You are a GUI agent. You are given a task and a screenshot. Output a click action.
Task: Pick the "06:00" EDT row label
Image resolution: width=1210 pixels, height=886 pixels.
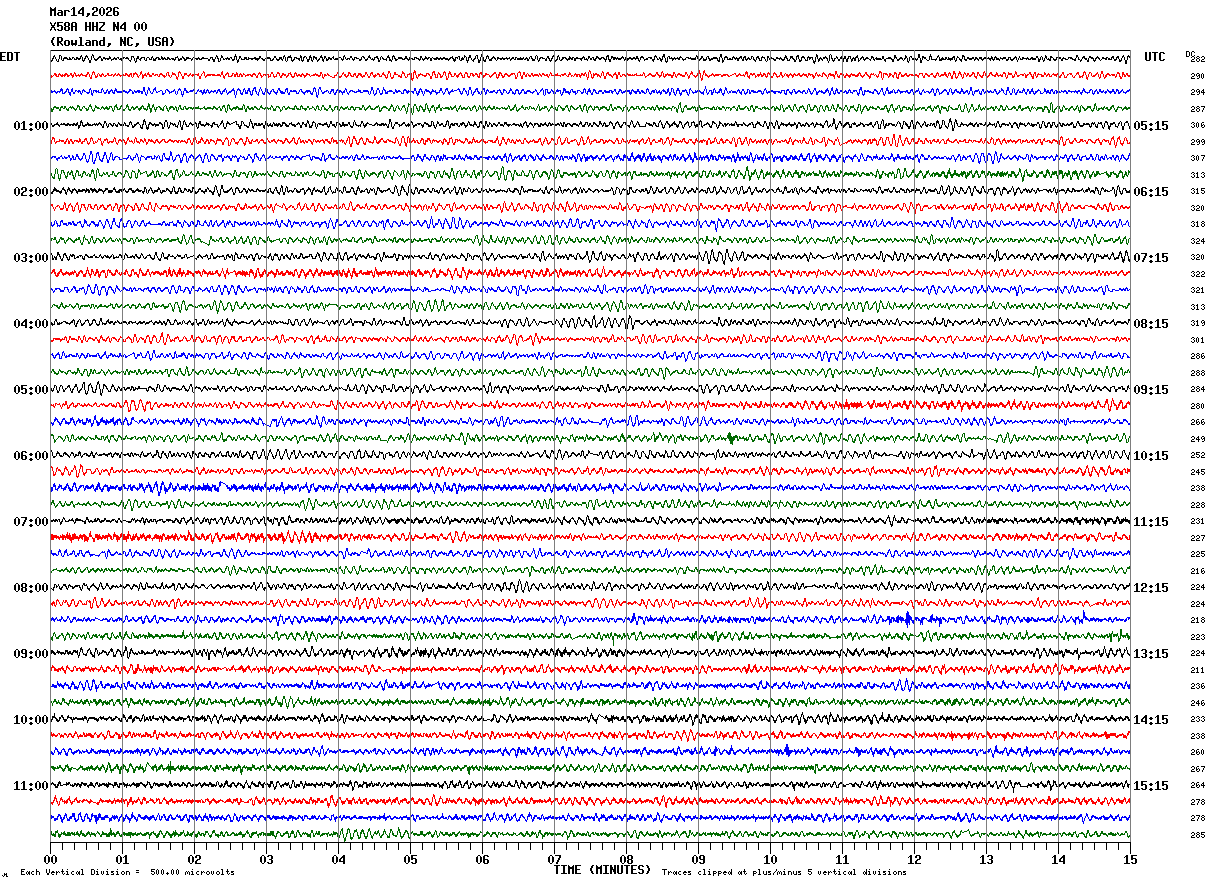[x=31, y=456]
